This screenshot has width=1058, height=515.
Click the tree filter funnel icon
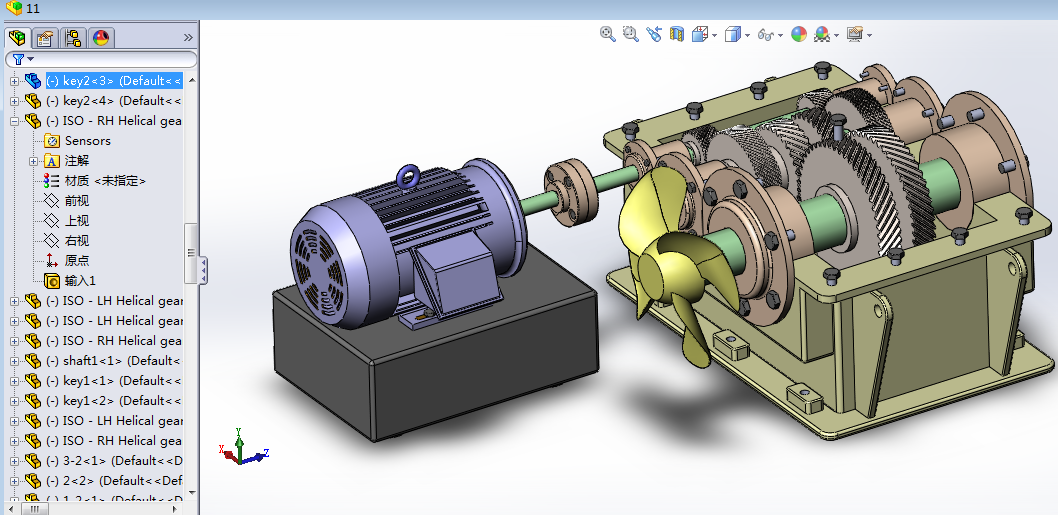(x=18, y=59)
